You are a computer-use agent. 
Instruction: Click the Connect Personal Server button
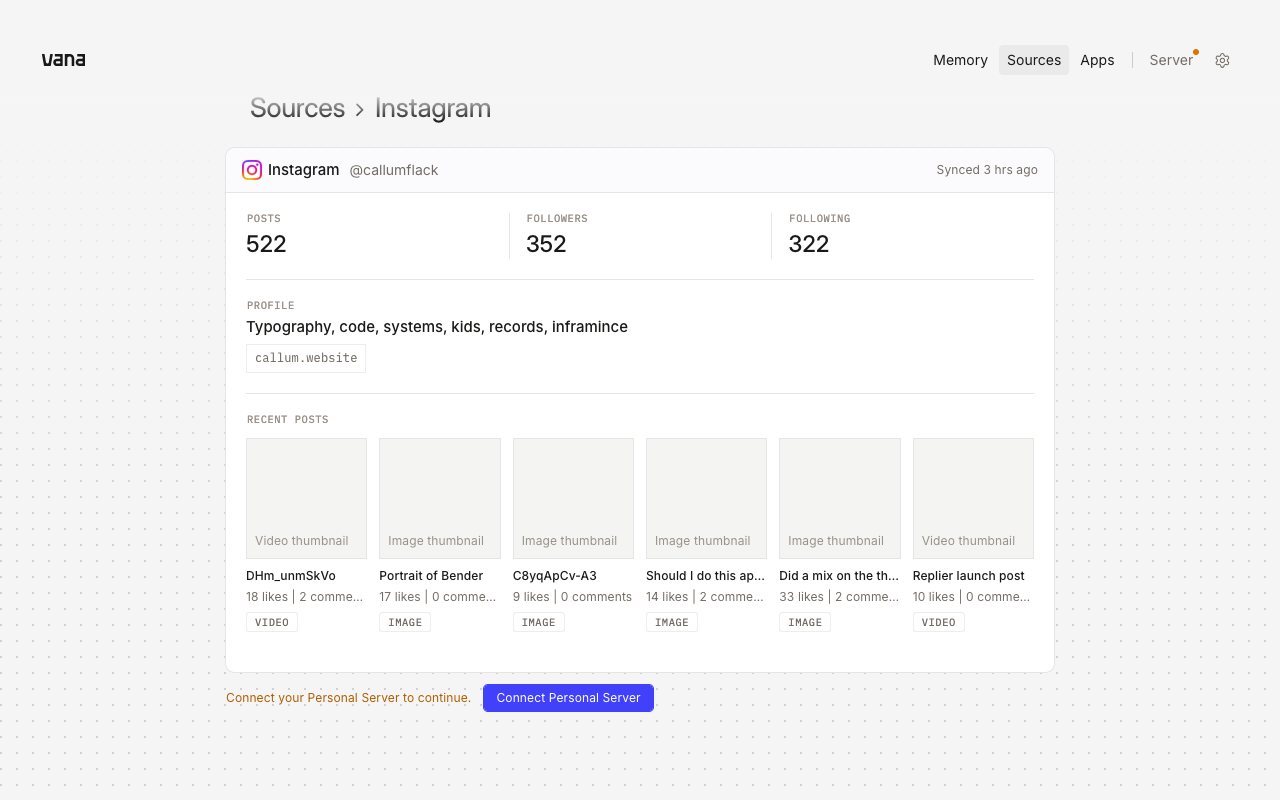pos(568,698)
